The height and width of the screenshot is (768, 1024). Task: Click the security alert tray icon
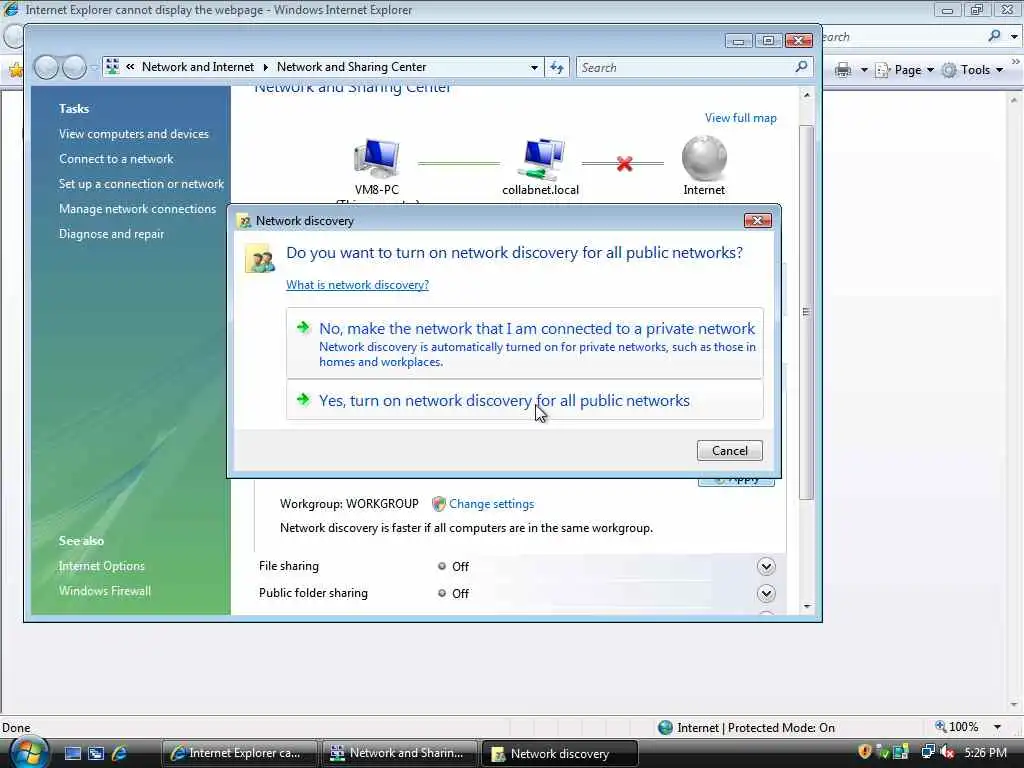pyautogui.click(x=865, y=752)
